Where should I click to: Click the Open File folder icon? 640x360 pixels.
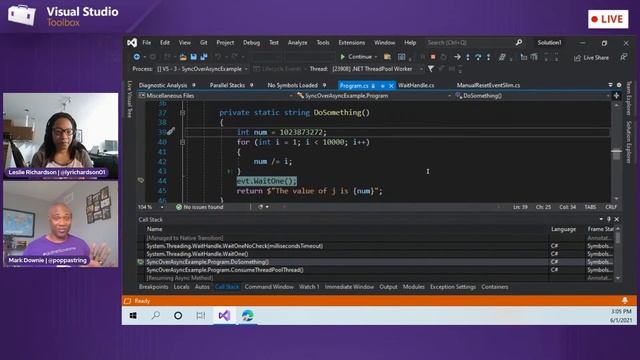click(183, 57)
